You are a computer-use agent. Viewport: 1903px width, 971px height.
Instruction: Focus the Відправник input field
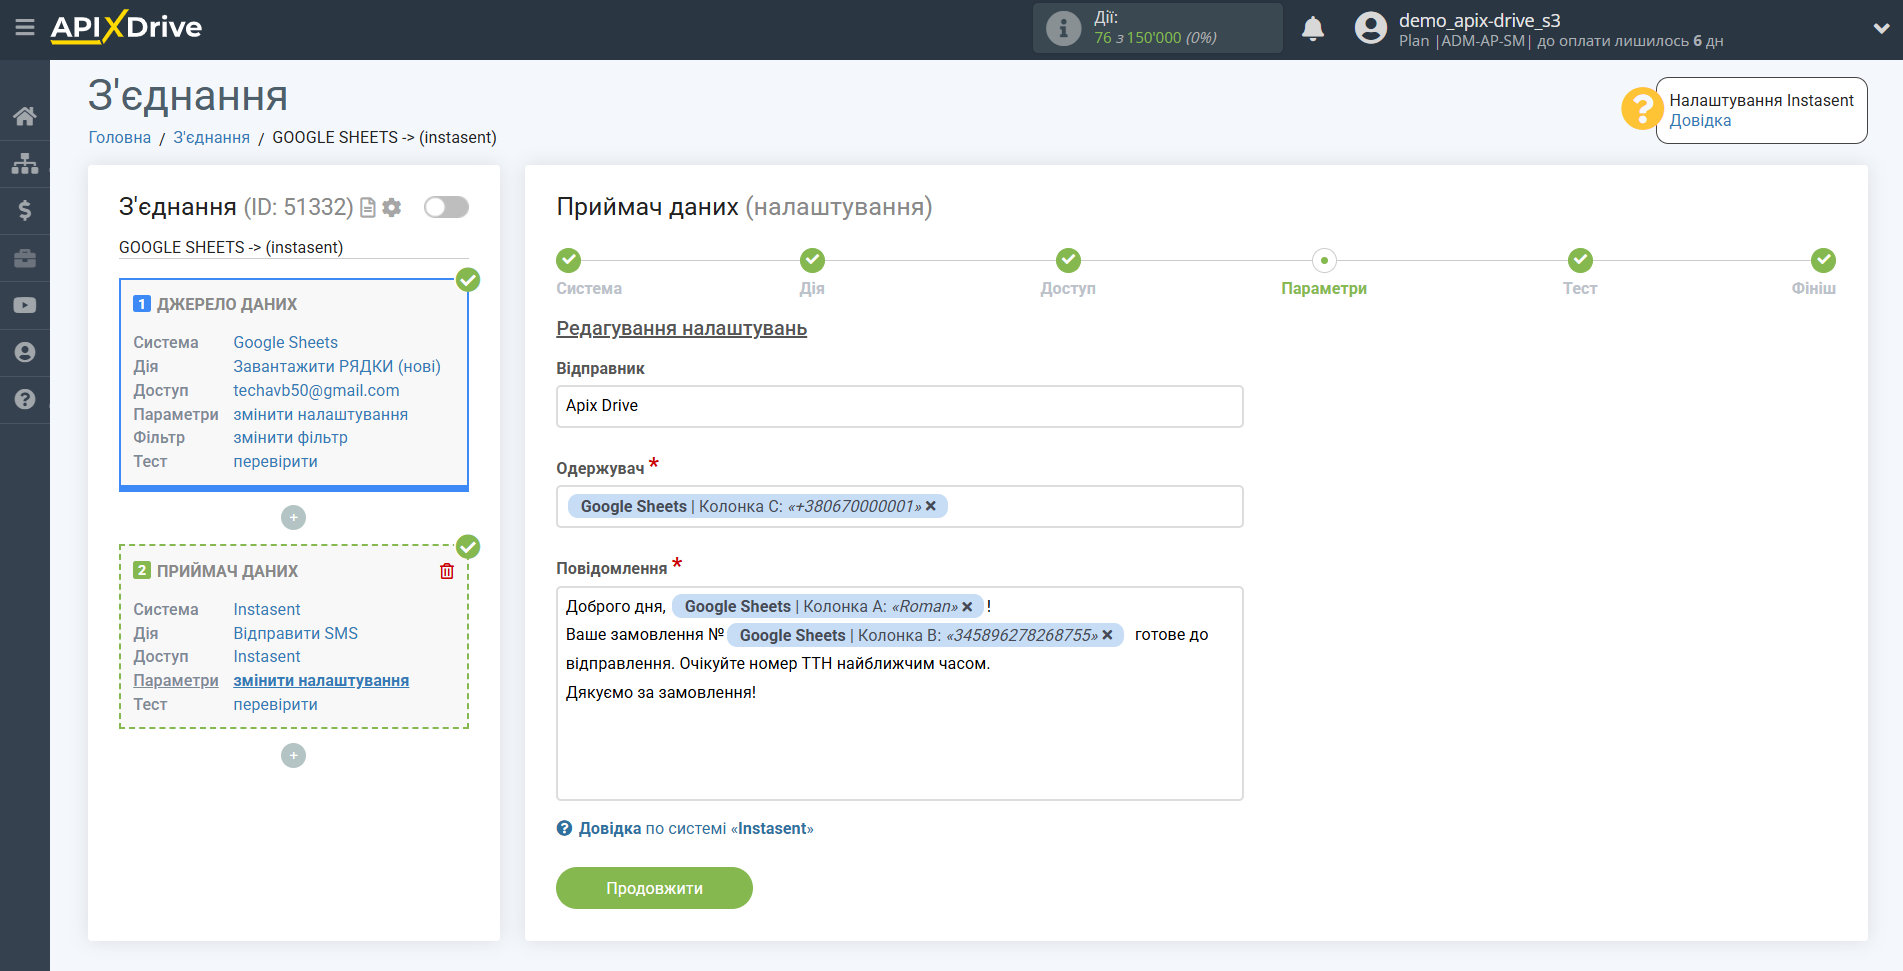point(899,406)
